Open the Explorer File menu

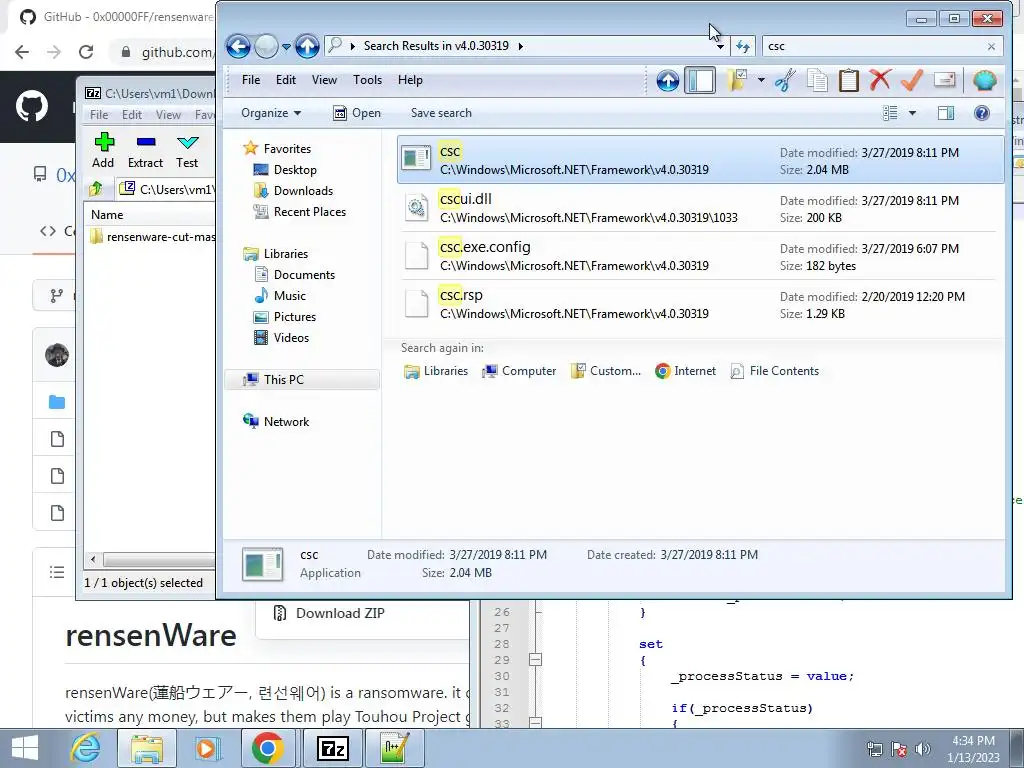(251, 80)
